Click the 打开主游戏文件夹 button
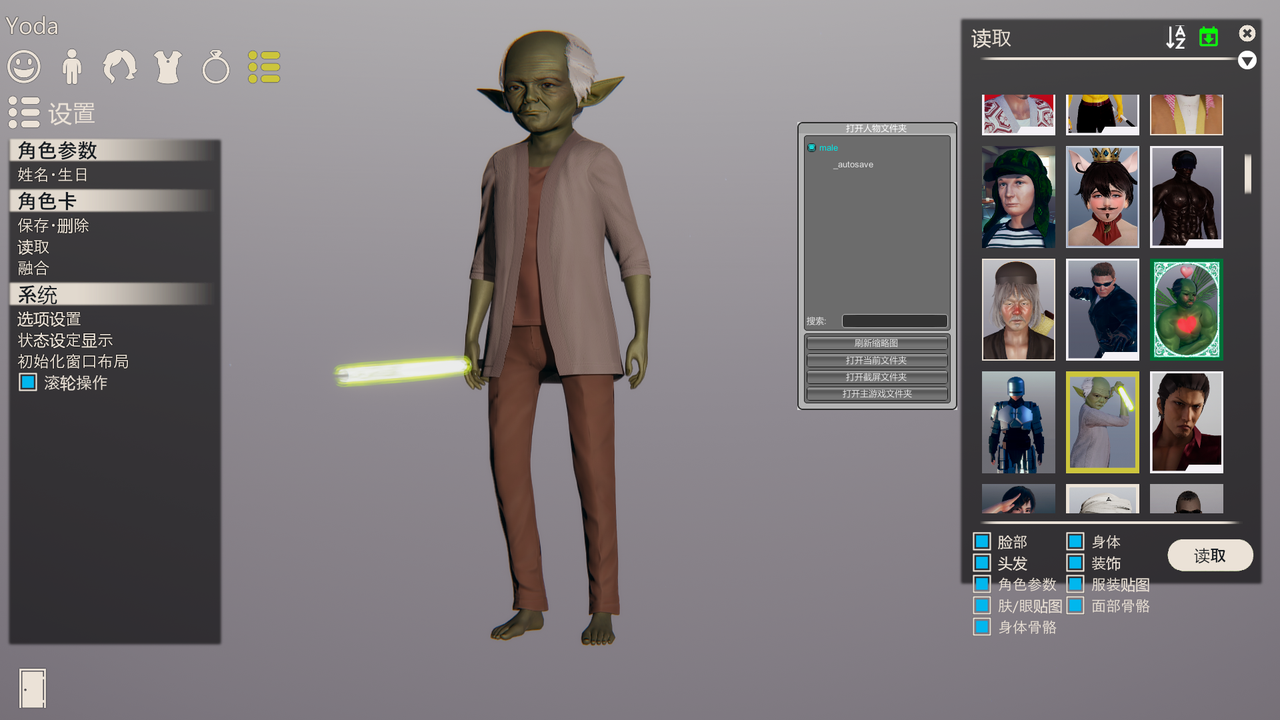This screenshot has width=1280, height=720. pos(877,394)
